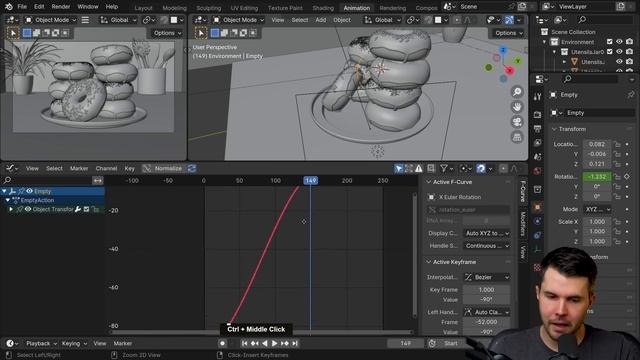The height and width of the screenshot is (360, 640).
Task: Click the viewport gizmo blue Z axis
Action: [x=503, y=50]
